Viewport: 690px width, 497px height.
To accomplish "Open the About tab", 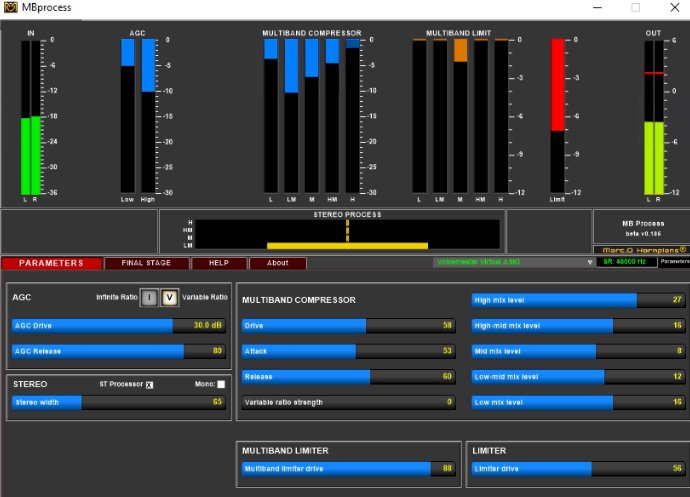I will click(x=278, y=263).
